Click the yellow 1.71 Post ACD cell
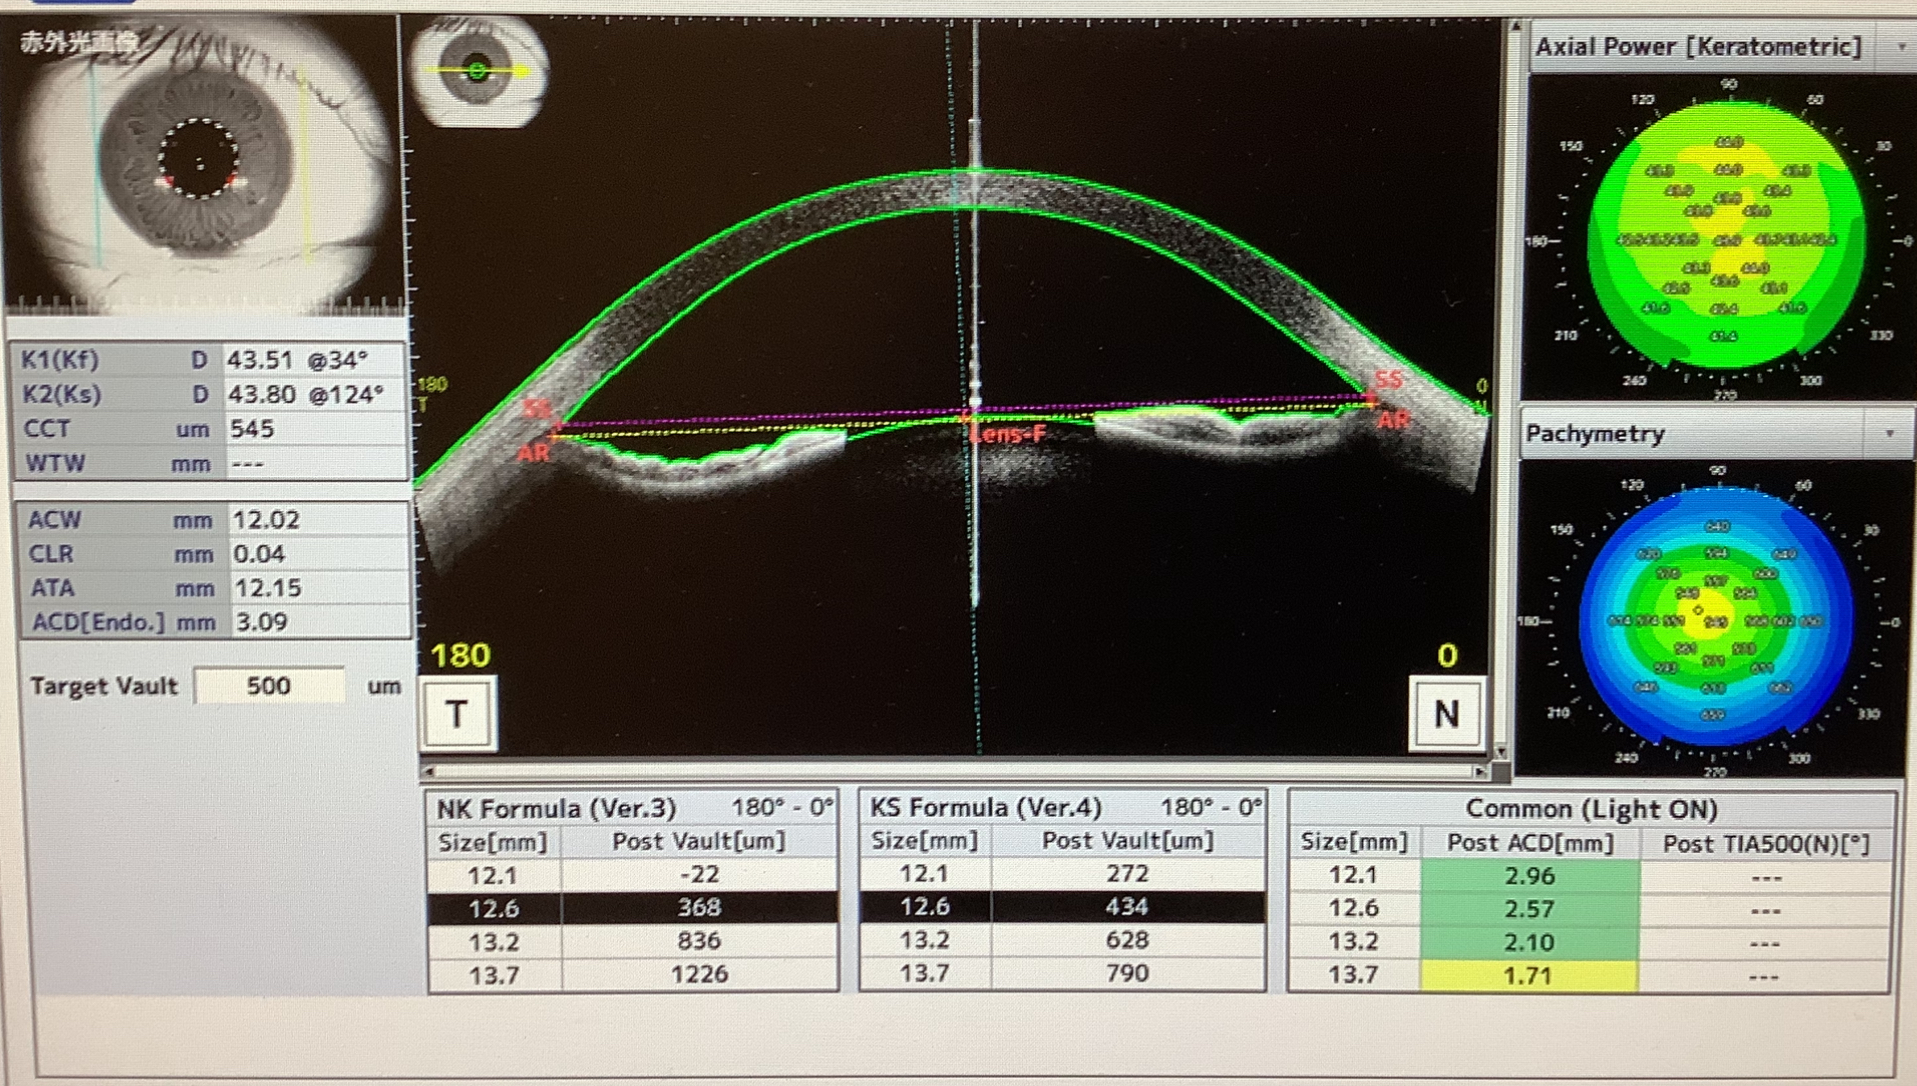Image resolution: width=1917 pixels, height=1086 pixels. [x=1528, y=975]
